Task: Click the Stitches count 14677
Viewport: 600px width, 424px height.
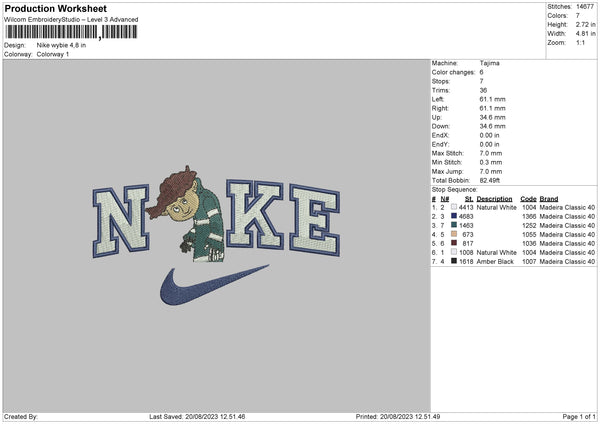Action: click(585, 7)
